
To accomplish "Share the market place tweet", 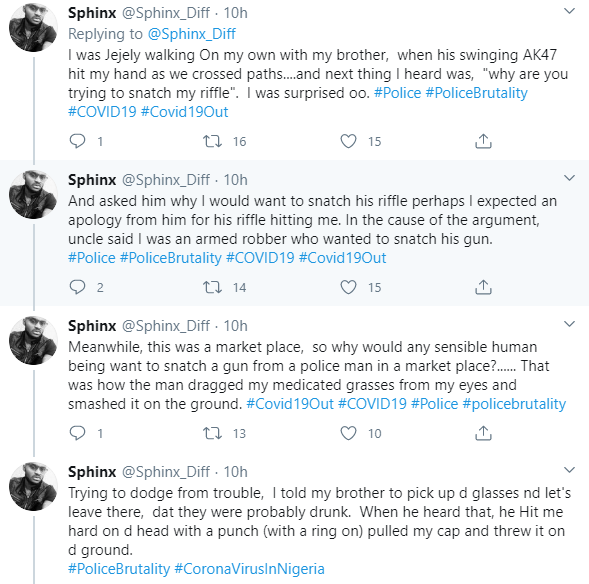I will (x=483, y=433).
